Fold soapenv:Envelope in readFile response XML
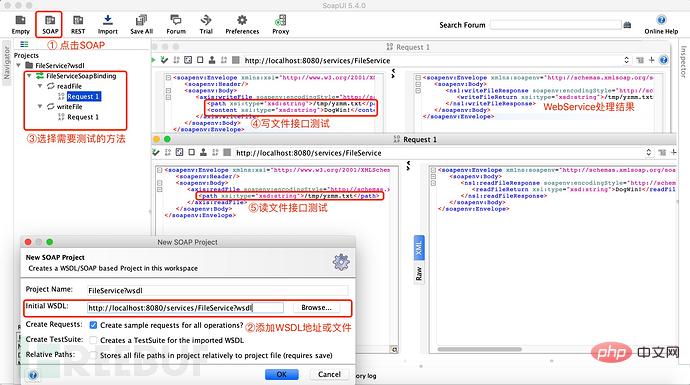Image resolution: width=690 pixels, height=385 pixels. coord(433,170)
